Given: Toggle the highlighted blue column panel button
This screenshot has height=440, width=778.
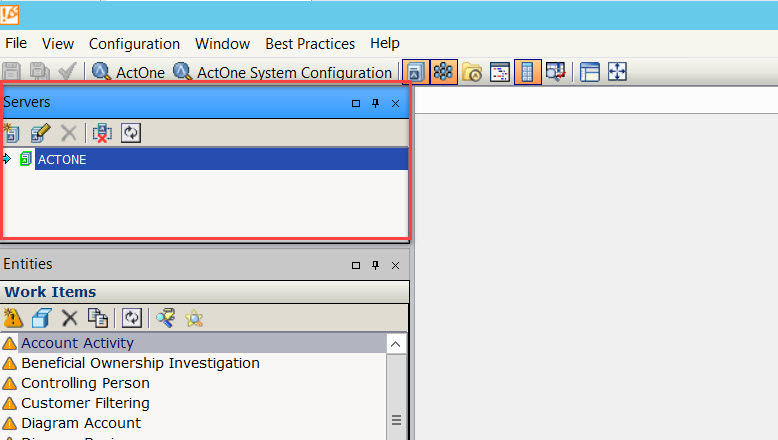Looking at the screenshot, I should point(527,72).
